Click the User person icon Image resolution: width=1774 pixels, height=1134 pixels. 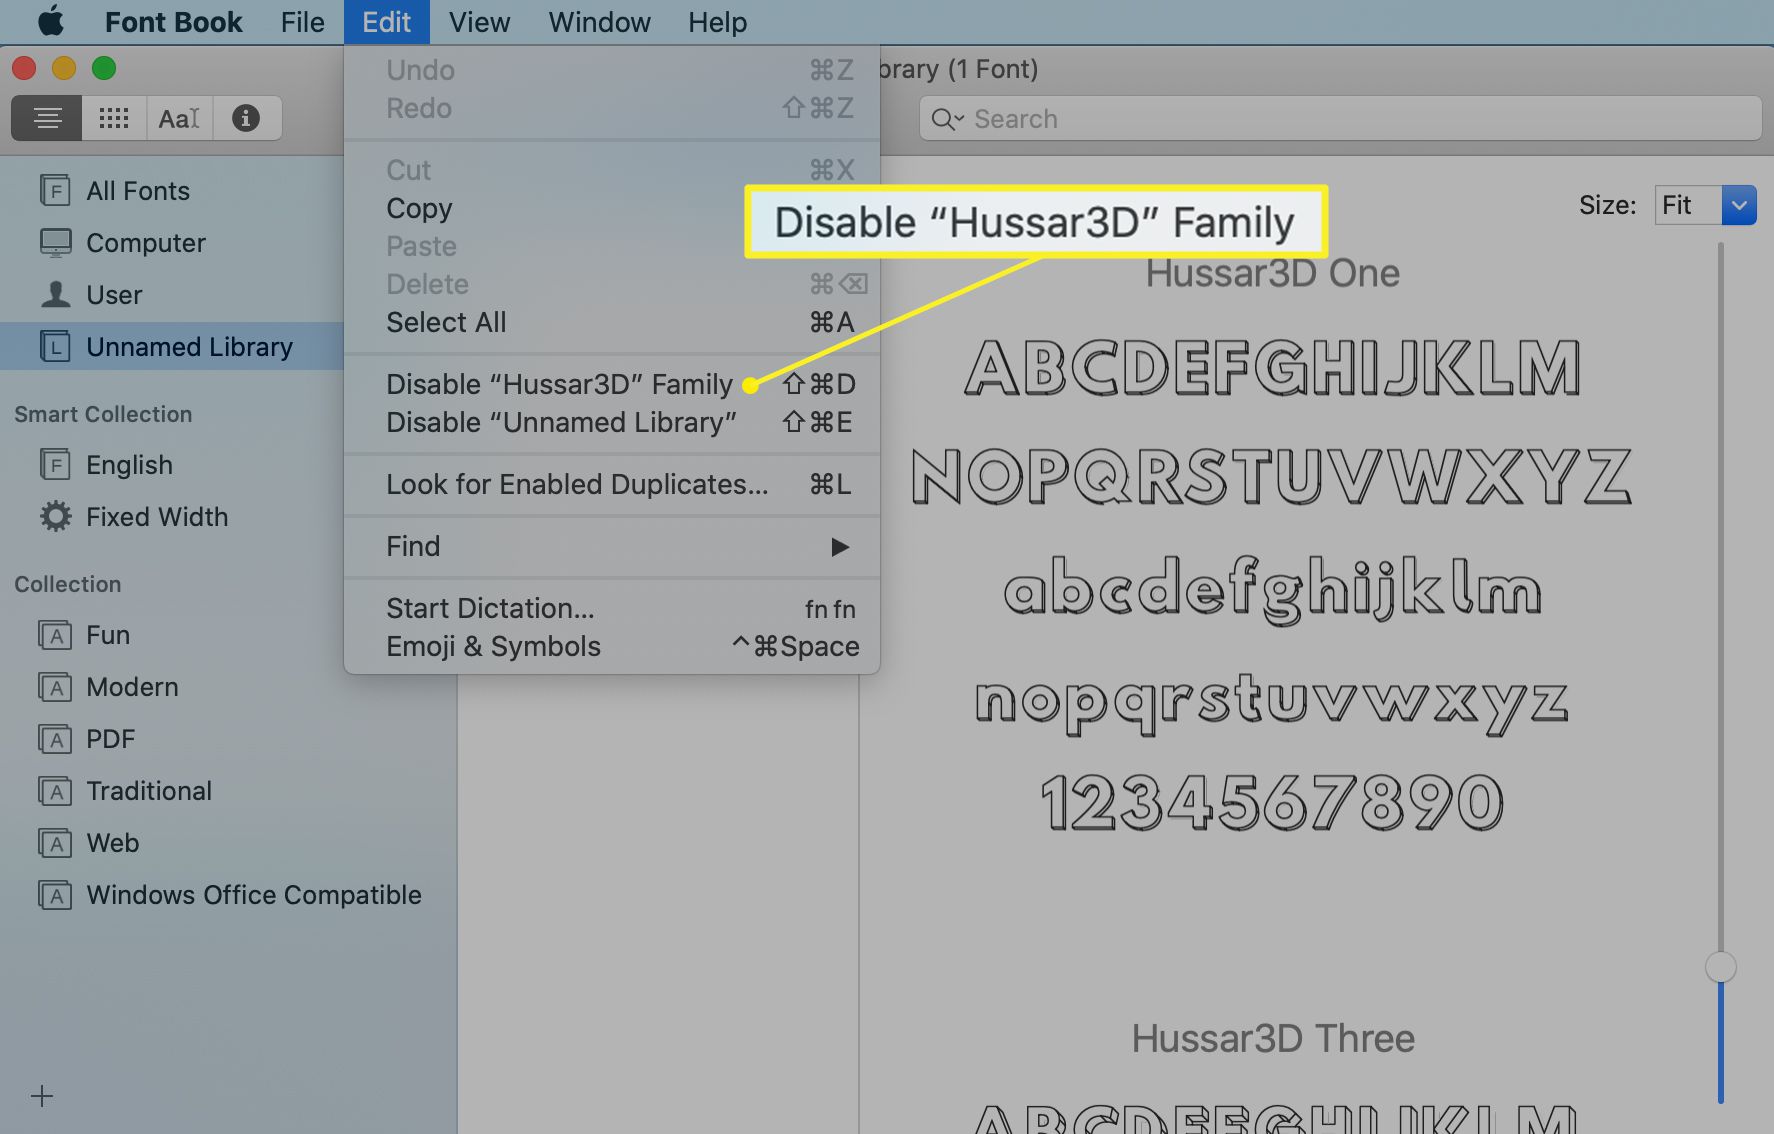(55, 294)
